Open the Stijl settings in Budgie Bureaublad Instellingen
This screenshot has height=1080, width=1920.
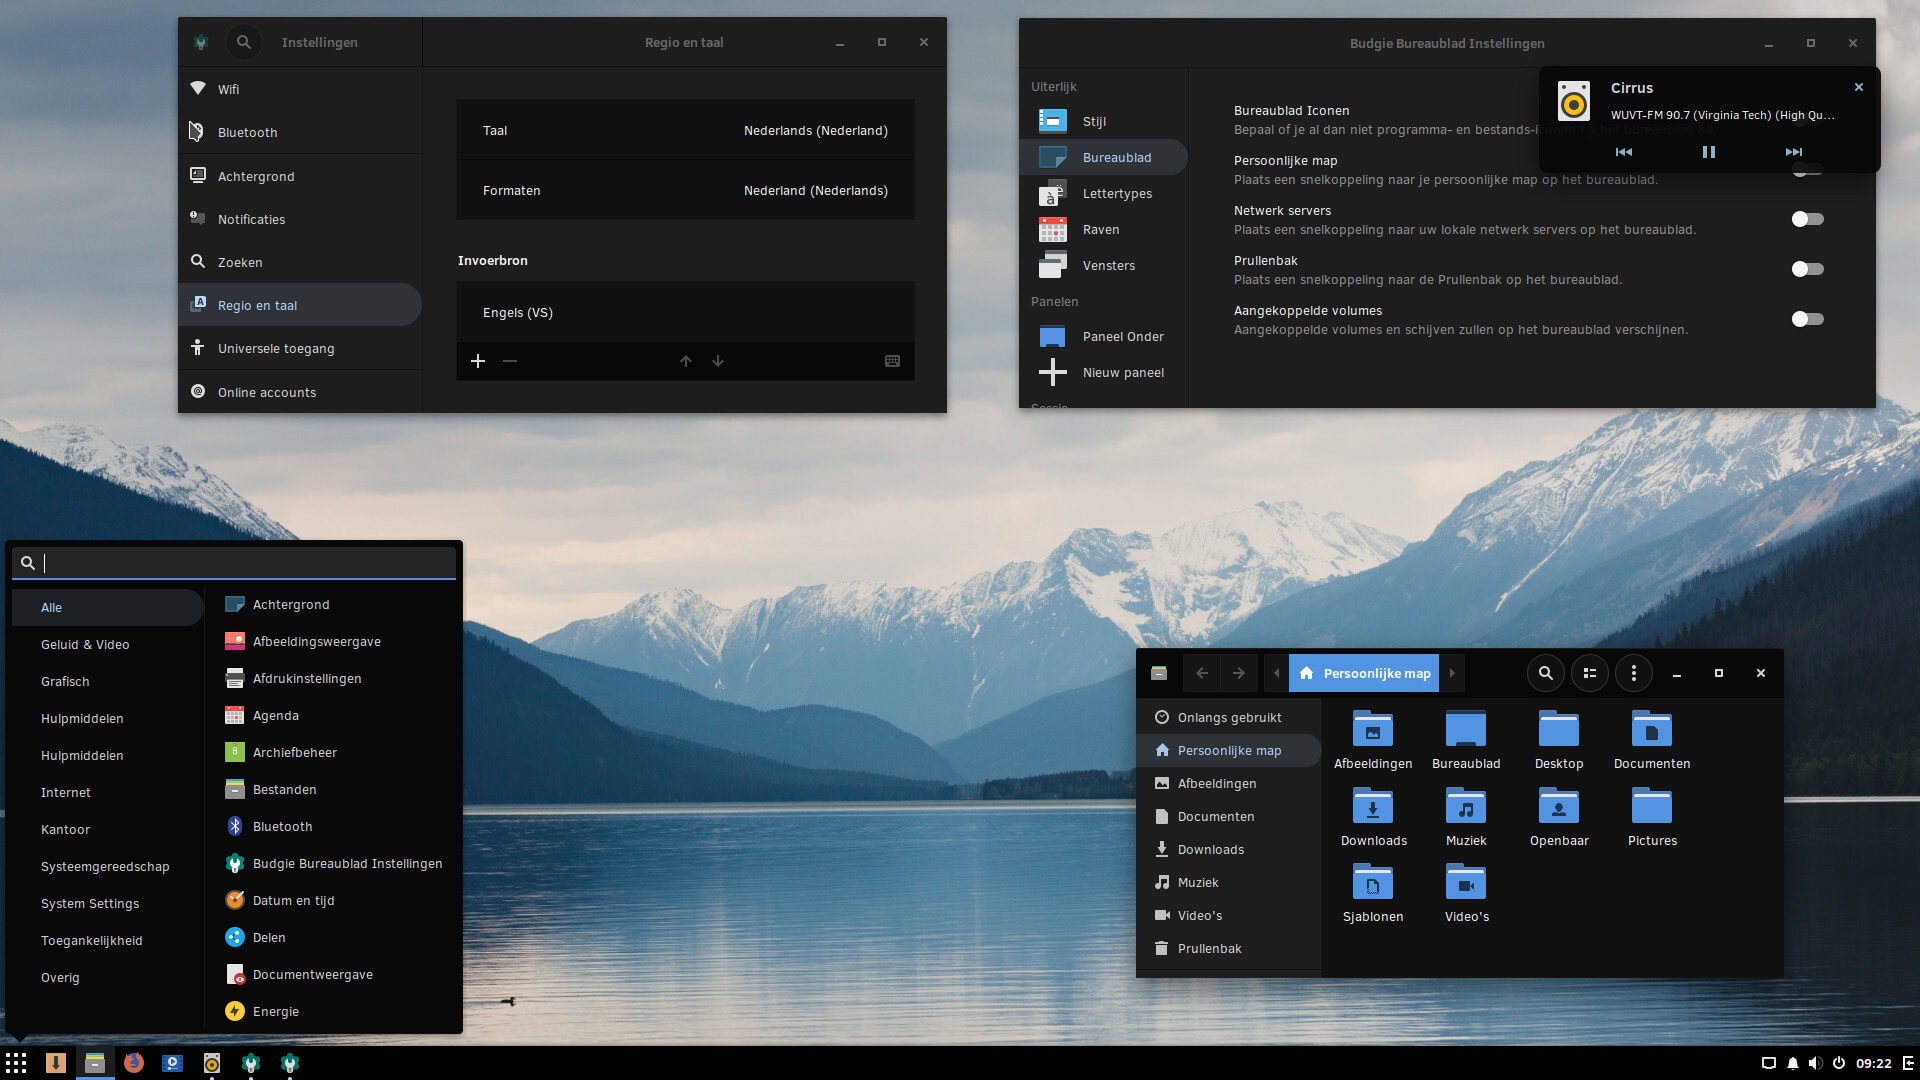coord(1095,120)
